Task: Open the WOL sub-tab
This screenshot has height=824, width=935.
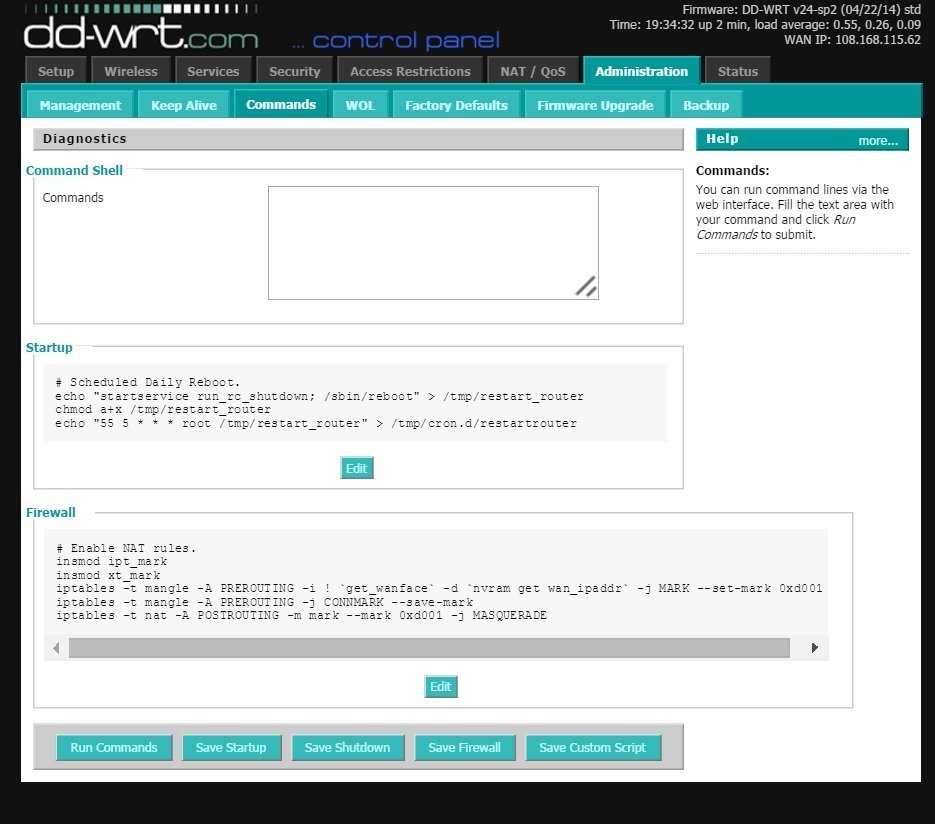Action: point(359,104)
